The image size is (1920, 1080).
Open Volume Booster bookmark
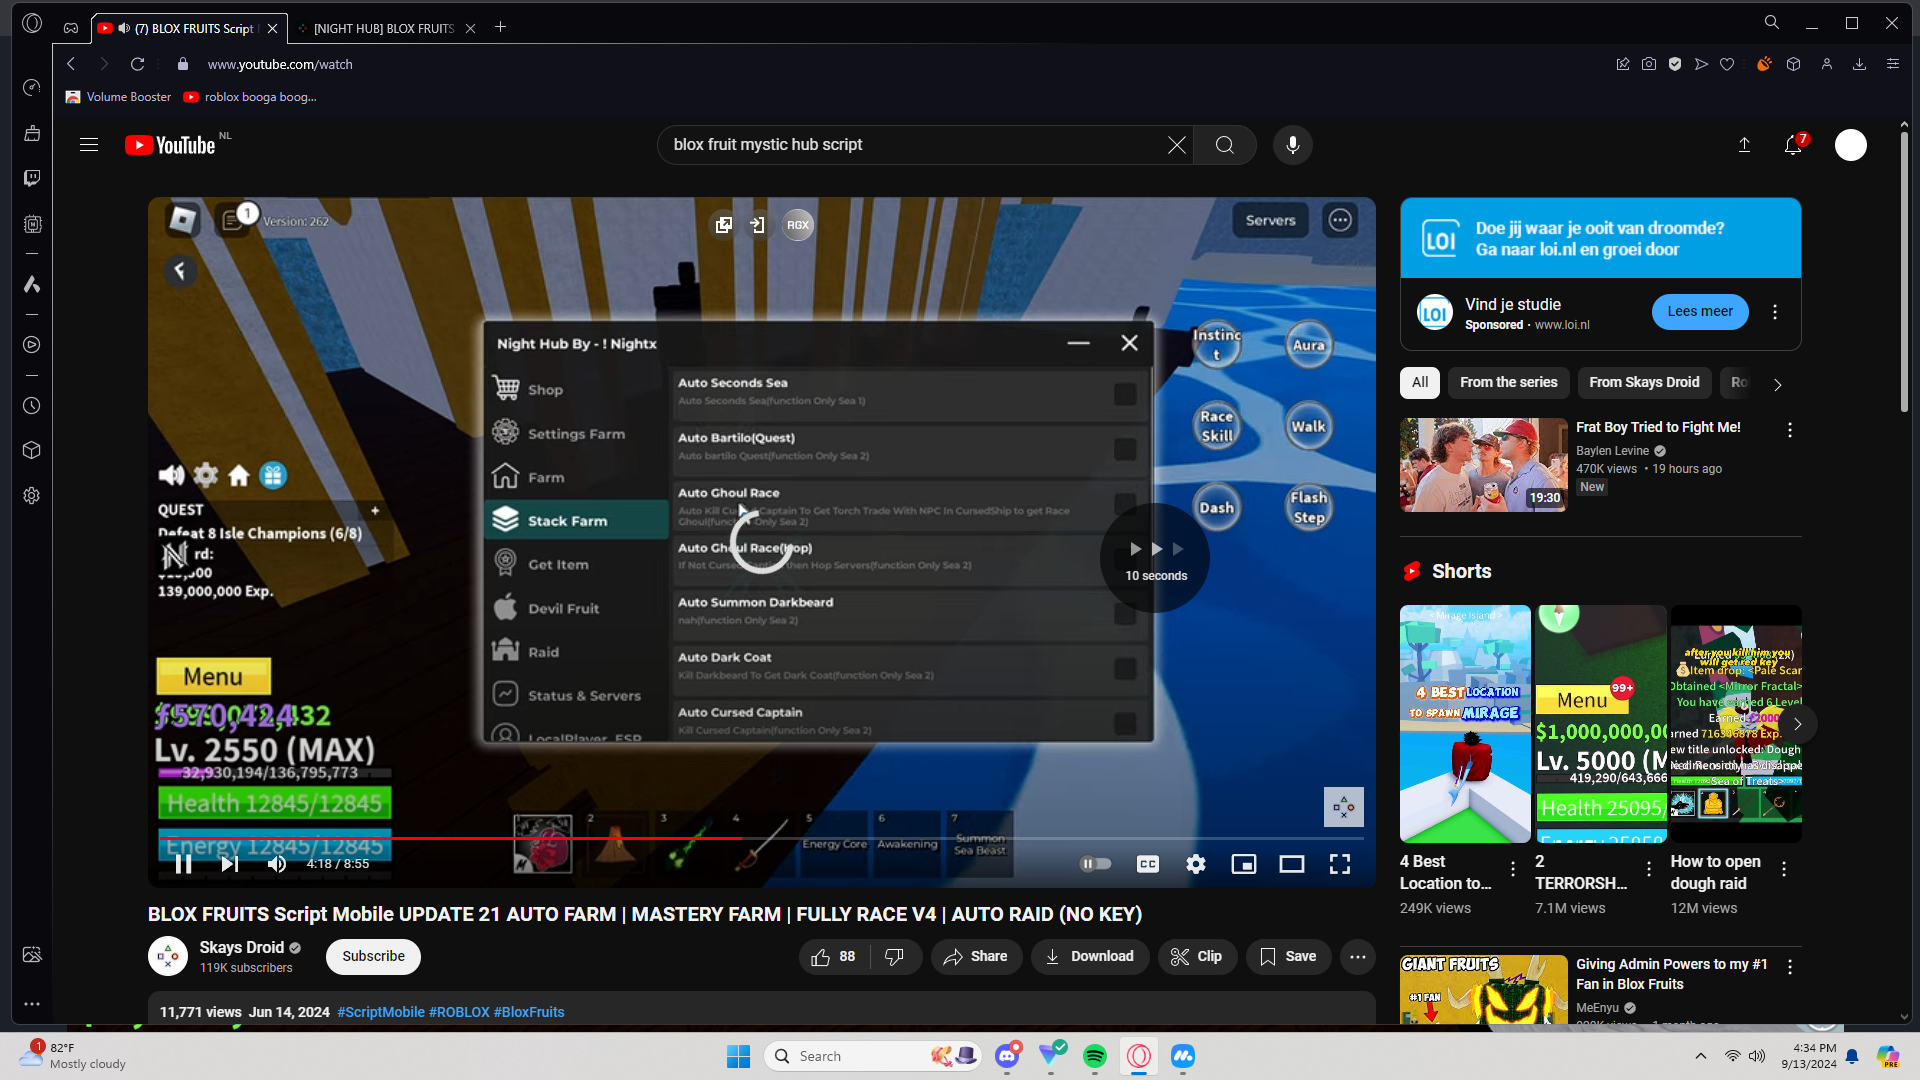click(118, 97)
